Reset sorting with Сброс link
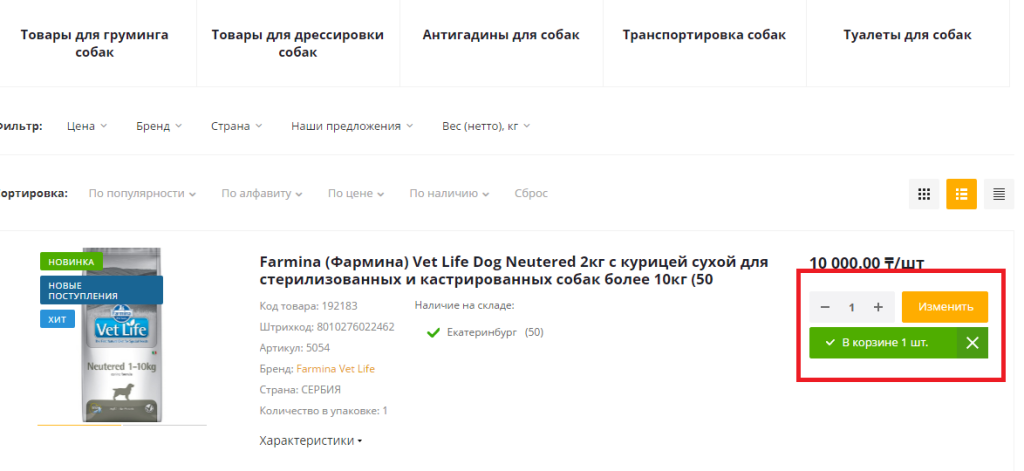This screenshot has width=1024, height=471. pyautogui.click(x=531, y=193)
